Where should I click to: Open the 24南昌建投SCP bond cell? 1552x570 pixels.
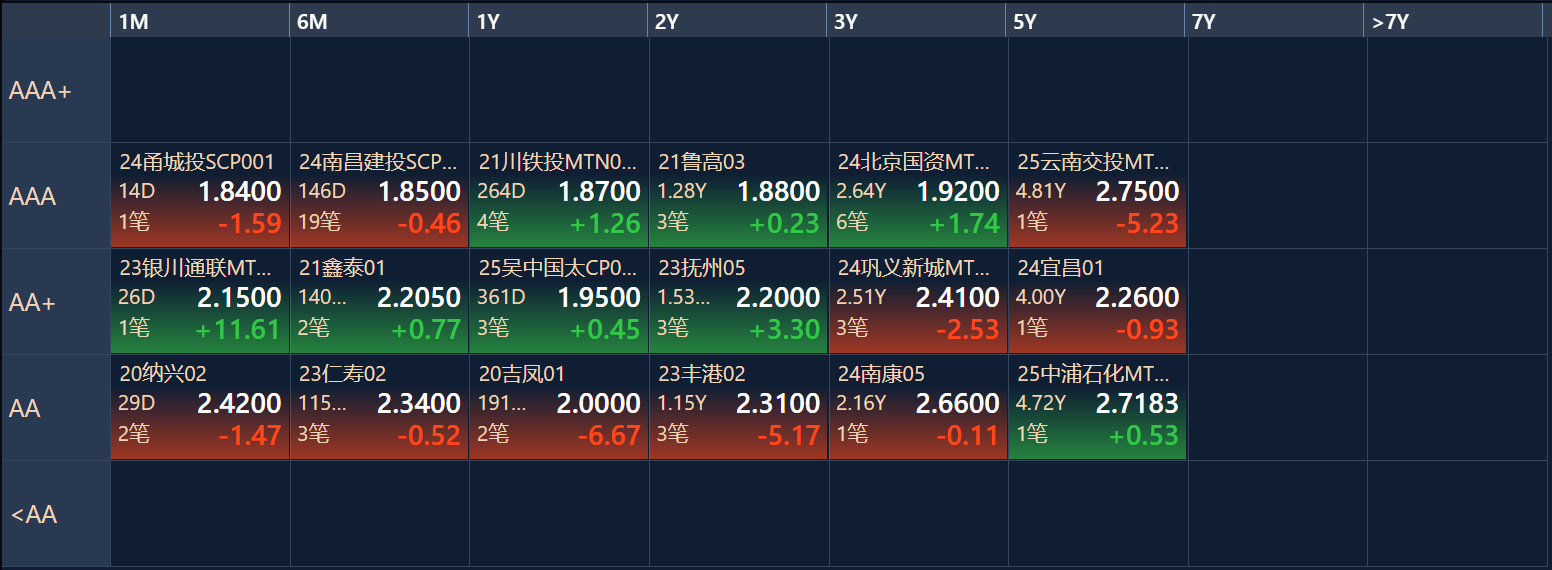pos(379,196)
